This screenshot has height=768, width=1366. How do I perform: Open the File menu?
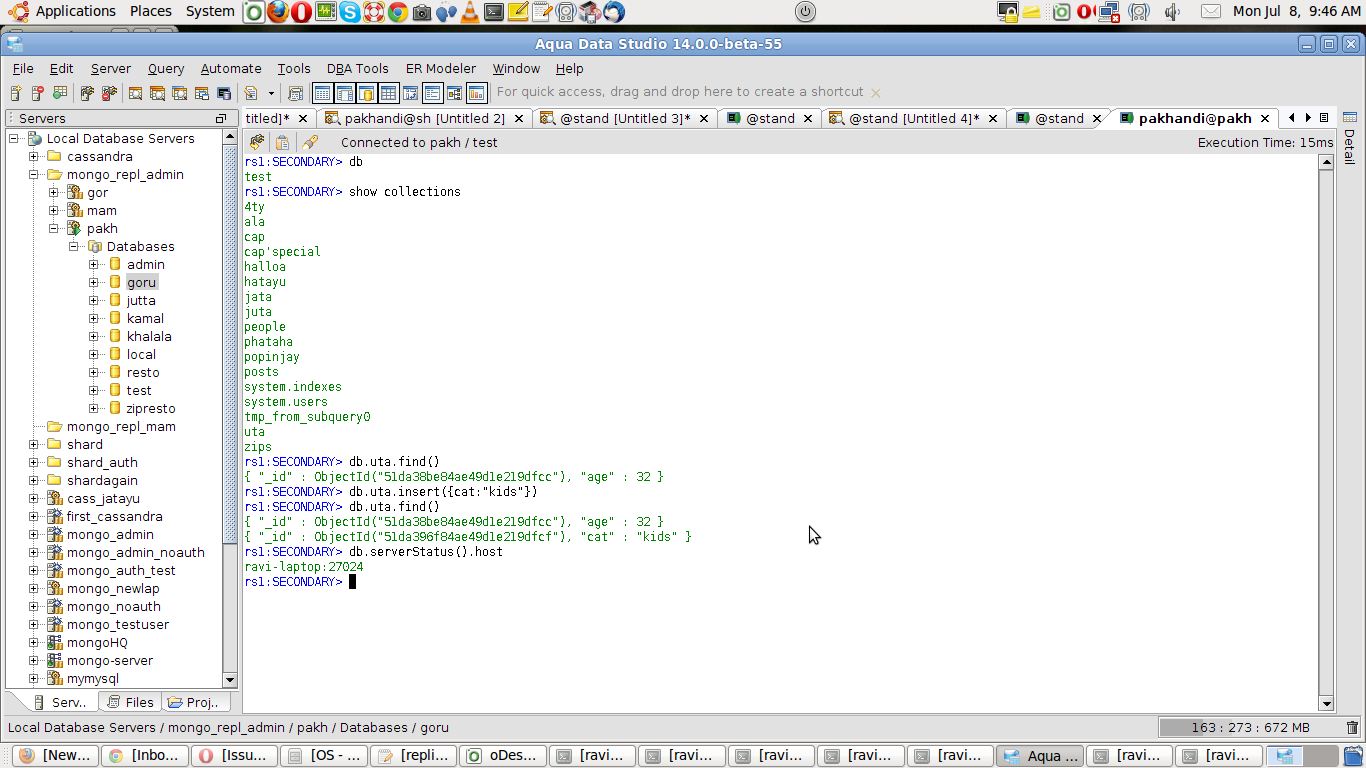click(x=23, y=68)
